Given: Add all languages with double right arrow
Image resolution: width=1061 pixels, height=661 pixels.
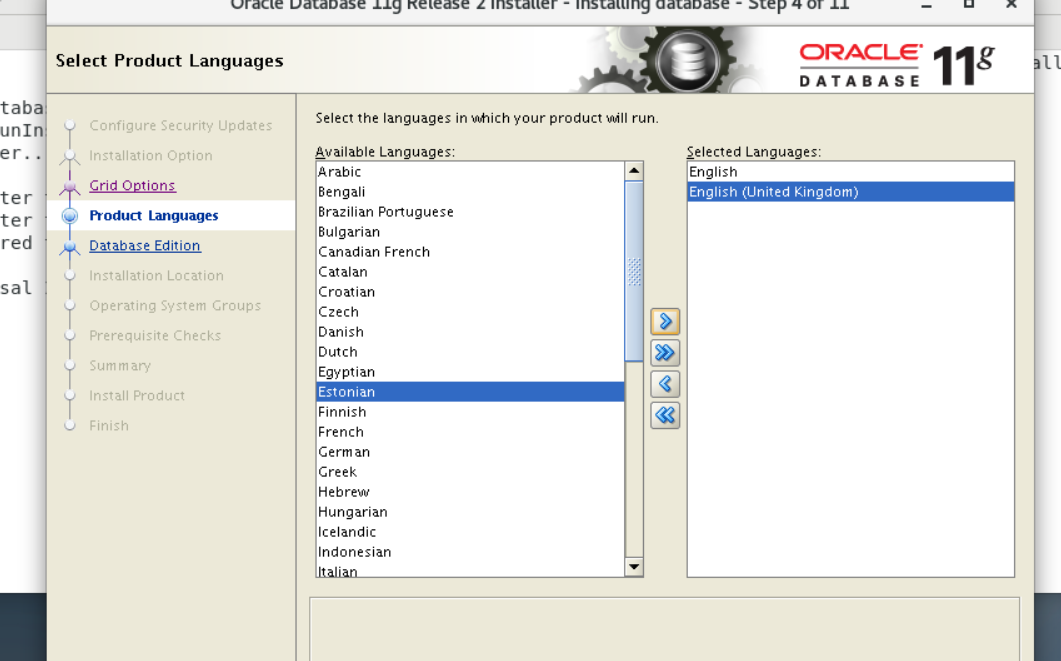Looking at the screenshot, I should [x=665, y=352].
